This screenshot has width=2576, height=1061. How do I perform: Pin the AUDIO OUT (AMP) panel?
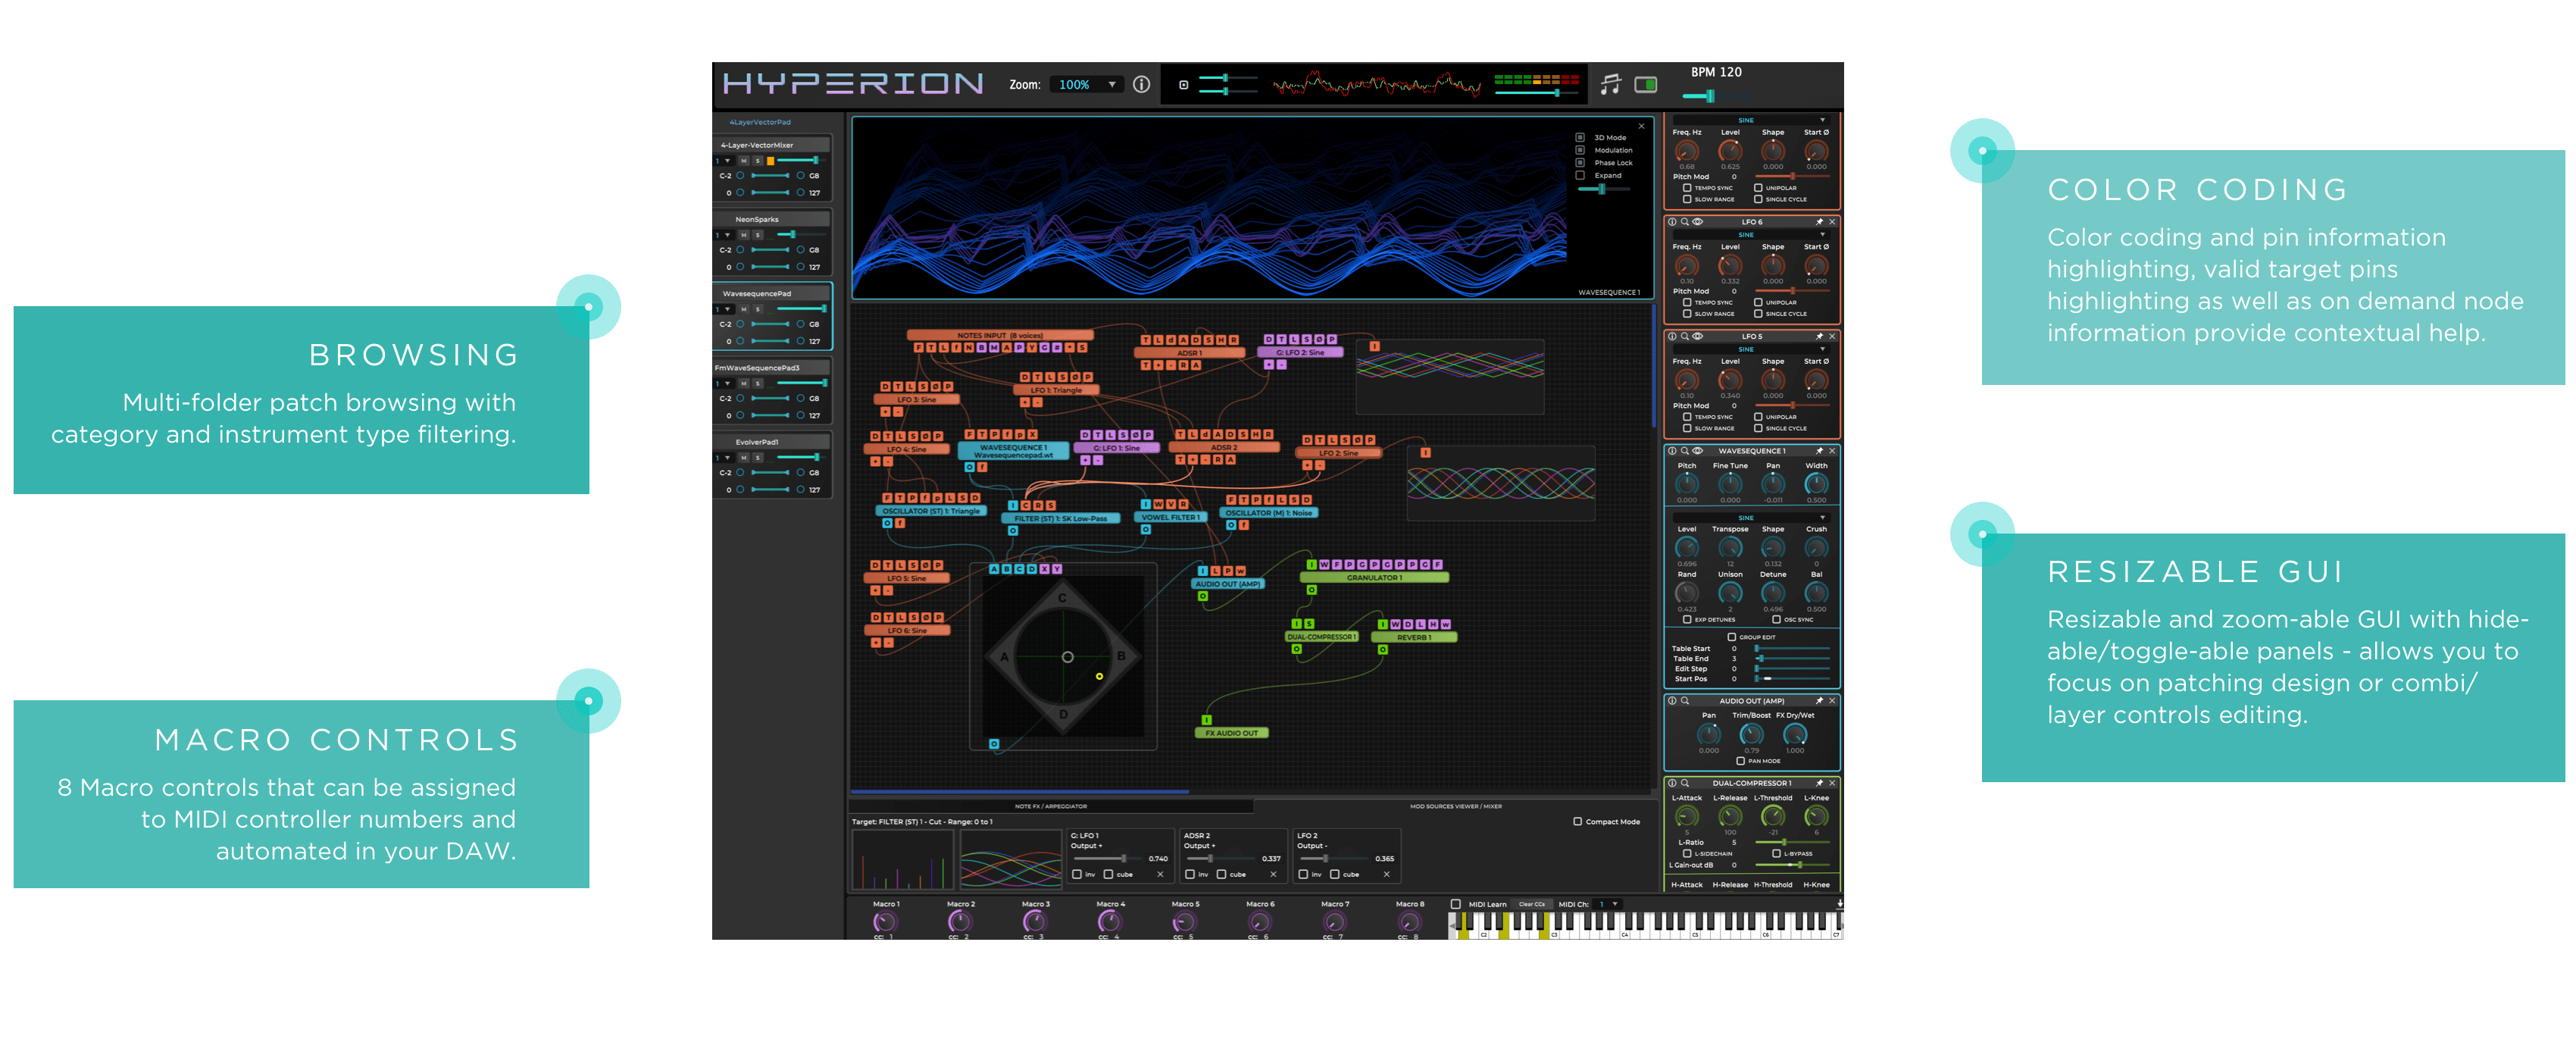click(1819, 701)
